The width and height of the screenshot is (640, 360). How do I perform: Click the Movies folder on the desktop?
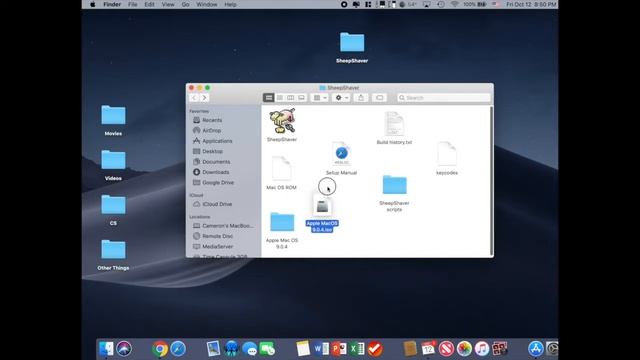point(113,115)
